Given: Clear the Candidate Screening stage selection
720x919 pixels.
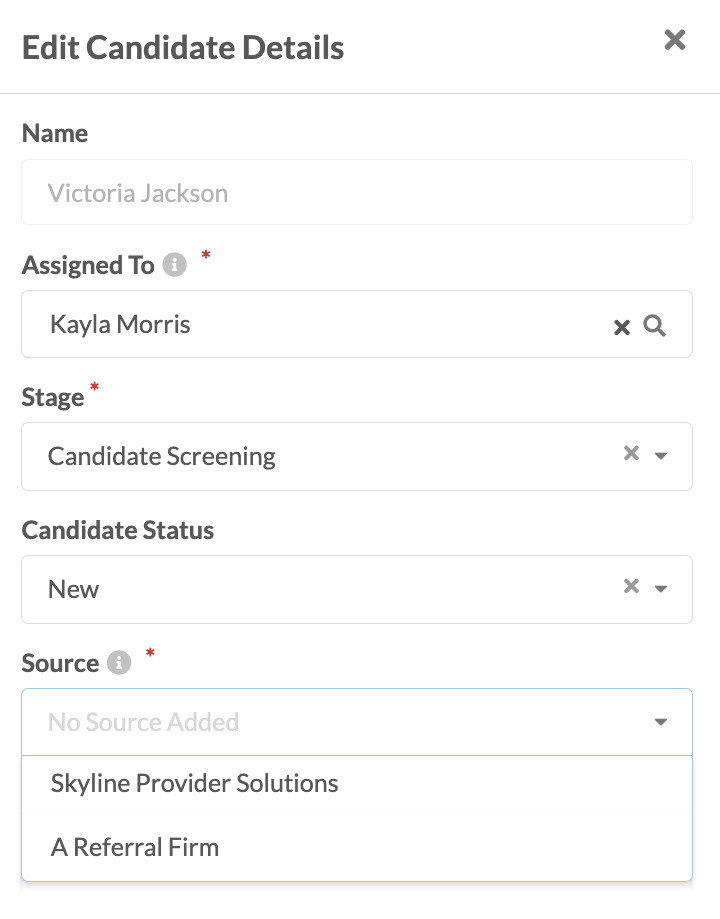Looking at the screenshot, I should [631, 453].
